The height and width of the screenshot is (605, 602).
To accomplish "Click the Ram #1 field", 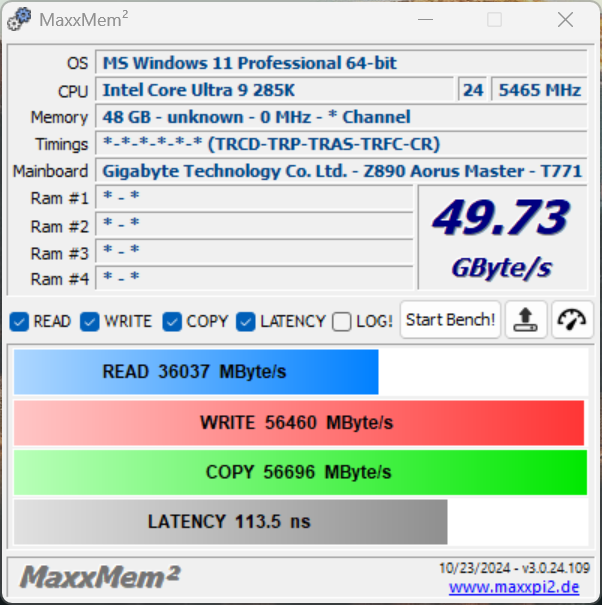I will click(x=254, y=198).
